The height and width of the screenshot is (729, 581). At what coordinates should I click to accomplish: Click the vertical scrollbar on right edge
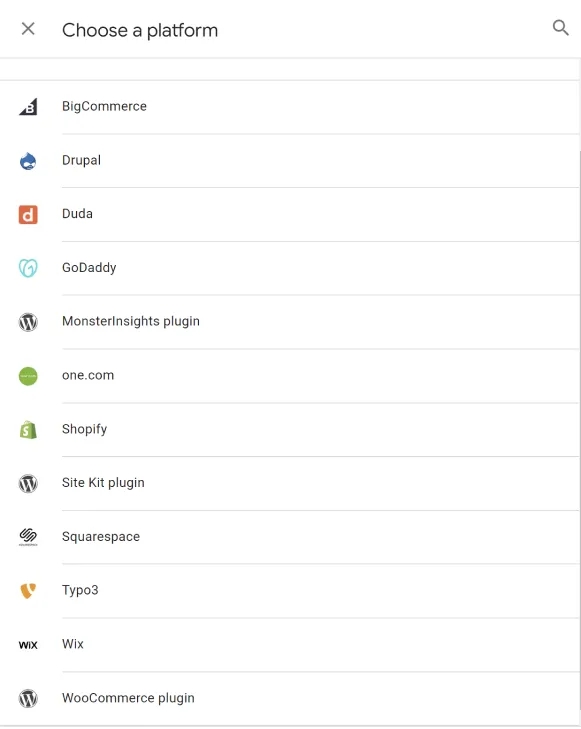tap(580, 437)
